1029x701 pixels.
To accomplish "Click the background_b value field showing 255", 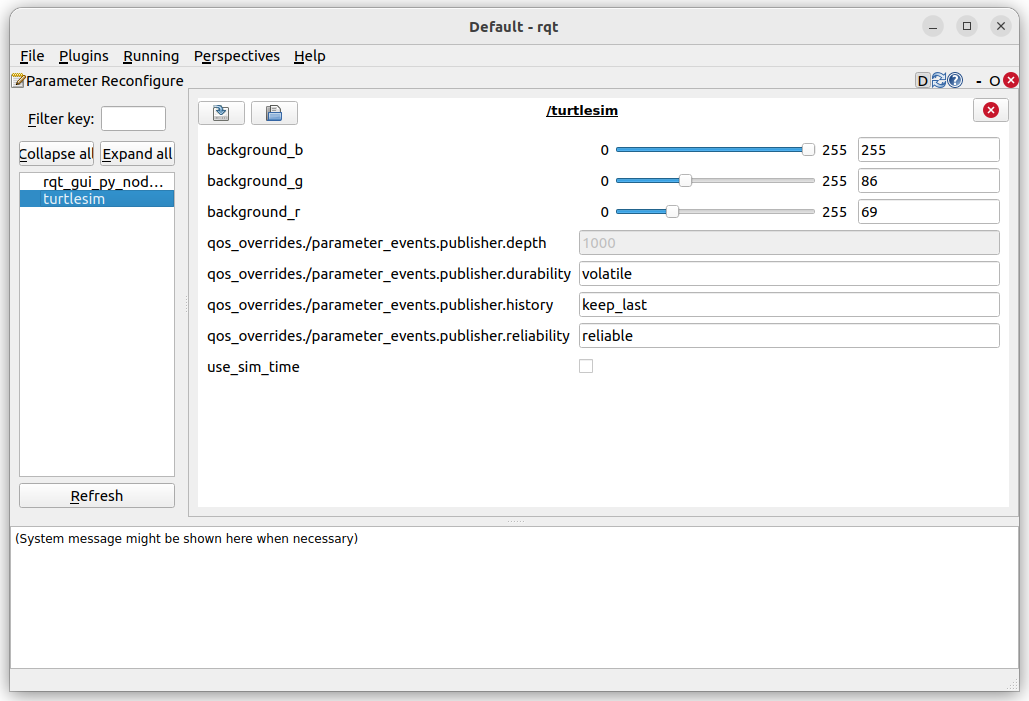I will click(x=929, y=150).
